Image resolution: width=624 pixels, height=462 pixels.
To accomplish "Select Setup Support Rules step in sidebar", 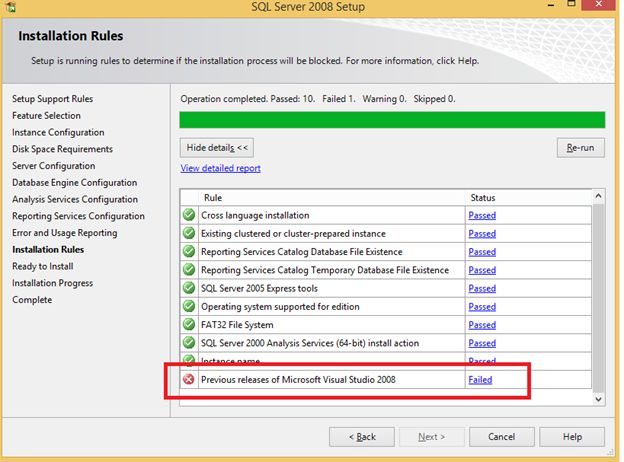I will pos(53,99).
